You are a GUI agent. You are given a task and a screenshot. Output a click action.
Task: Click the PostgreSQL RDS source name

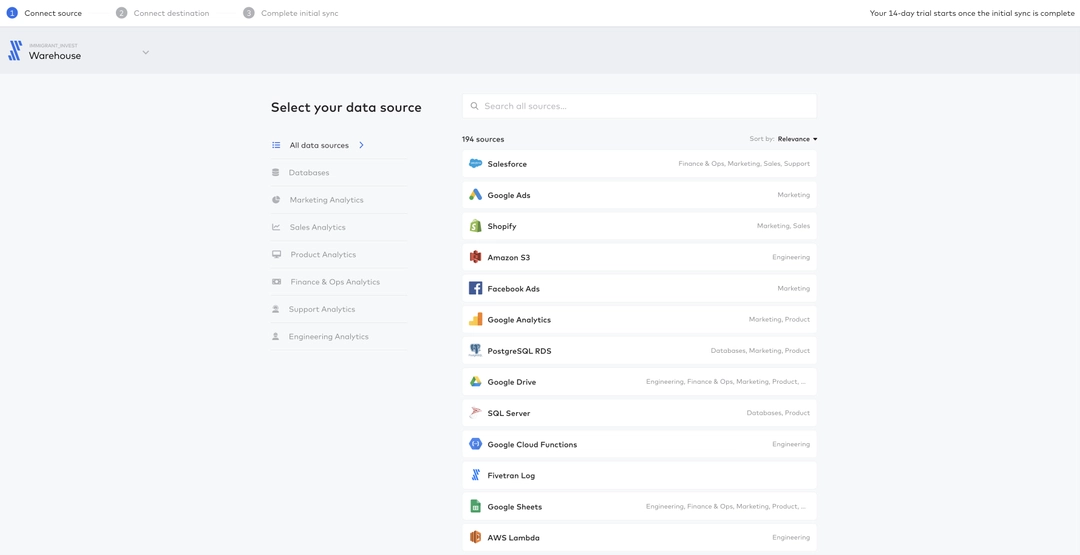(519, 350)
